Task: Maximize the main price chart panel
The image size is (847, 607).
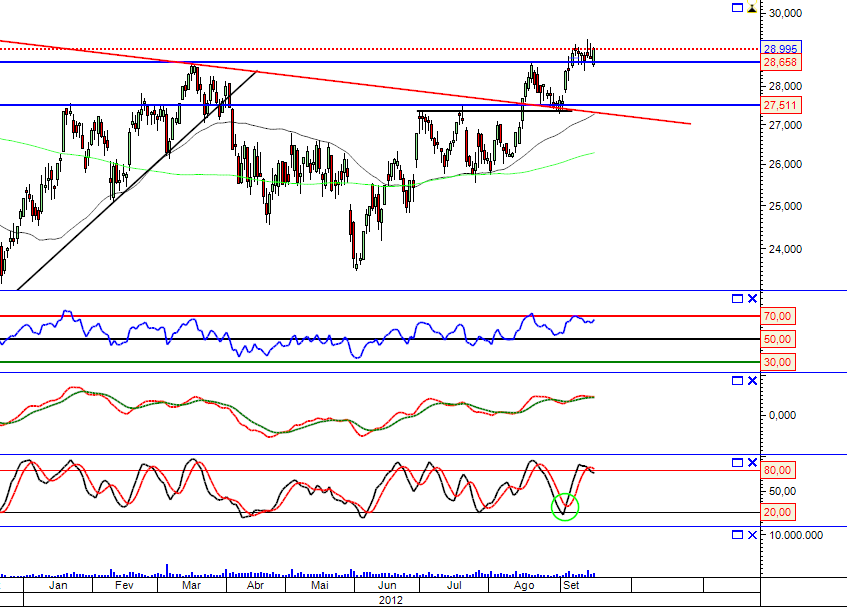Action: pyautogui.click(x=737, y=8)
